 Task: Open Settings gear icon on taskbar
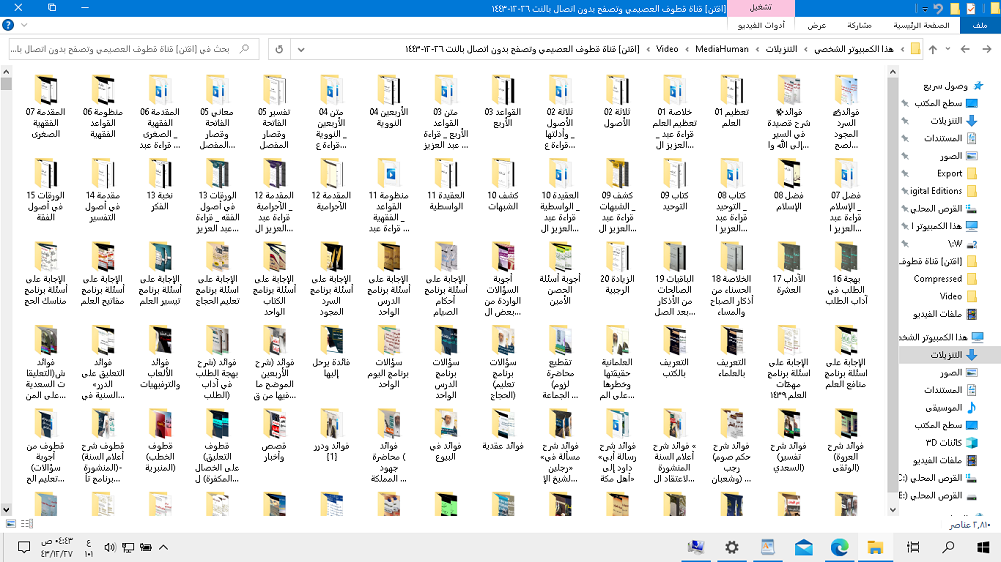pyautogui.click(x=732, y=547)
